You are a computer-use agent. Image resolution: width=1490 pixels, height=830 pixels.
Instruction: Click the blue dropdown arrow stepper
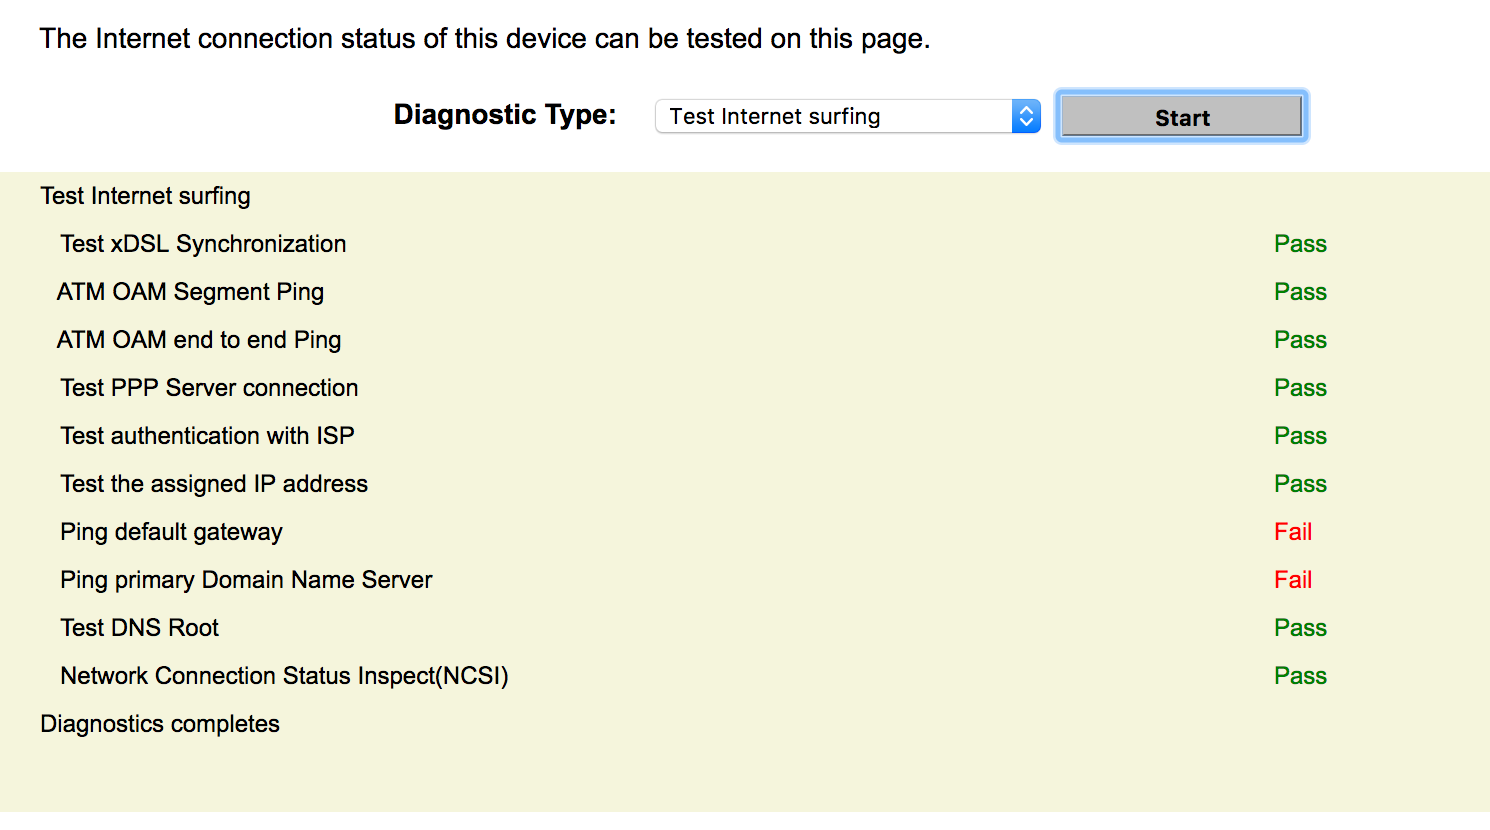coord(1026,117)
